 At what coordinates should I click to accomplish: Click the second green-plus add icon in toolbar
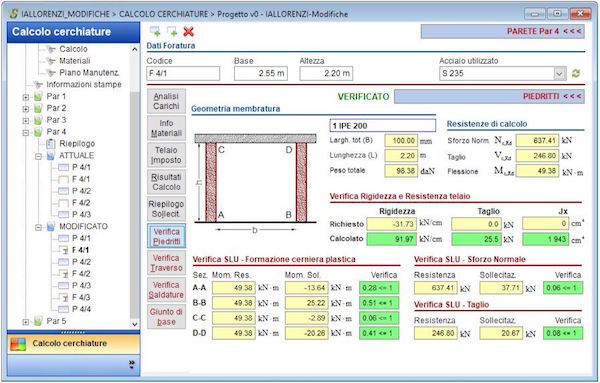pyautogui.click(x=172, y=31)
